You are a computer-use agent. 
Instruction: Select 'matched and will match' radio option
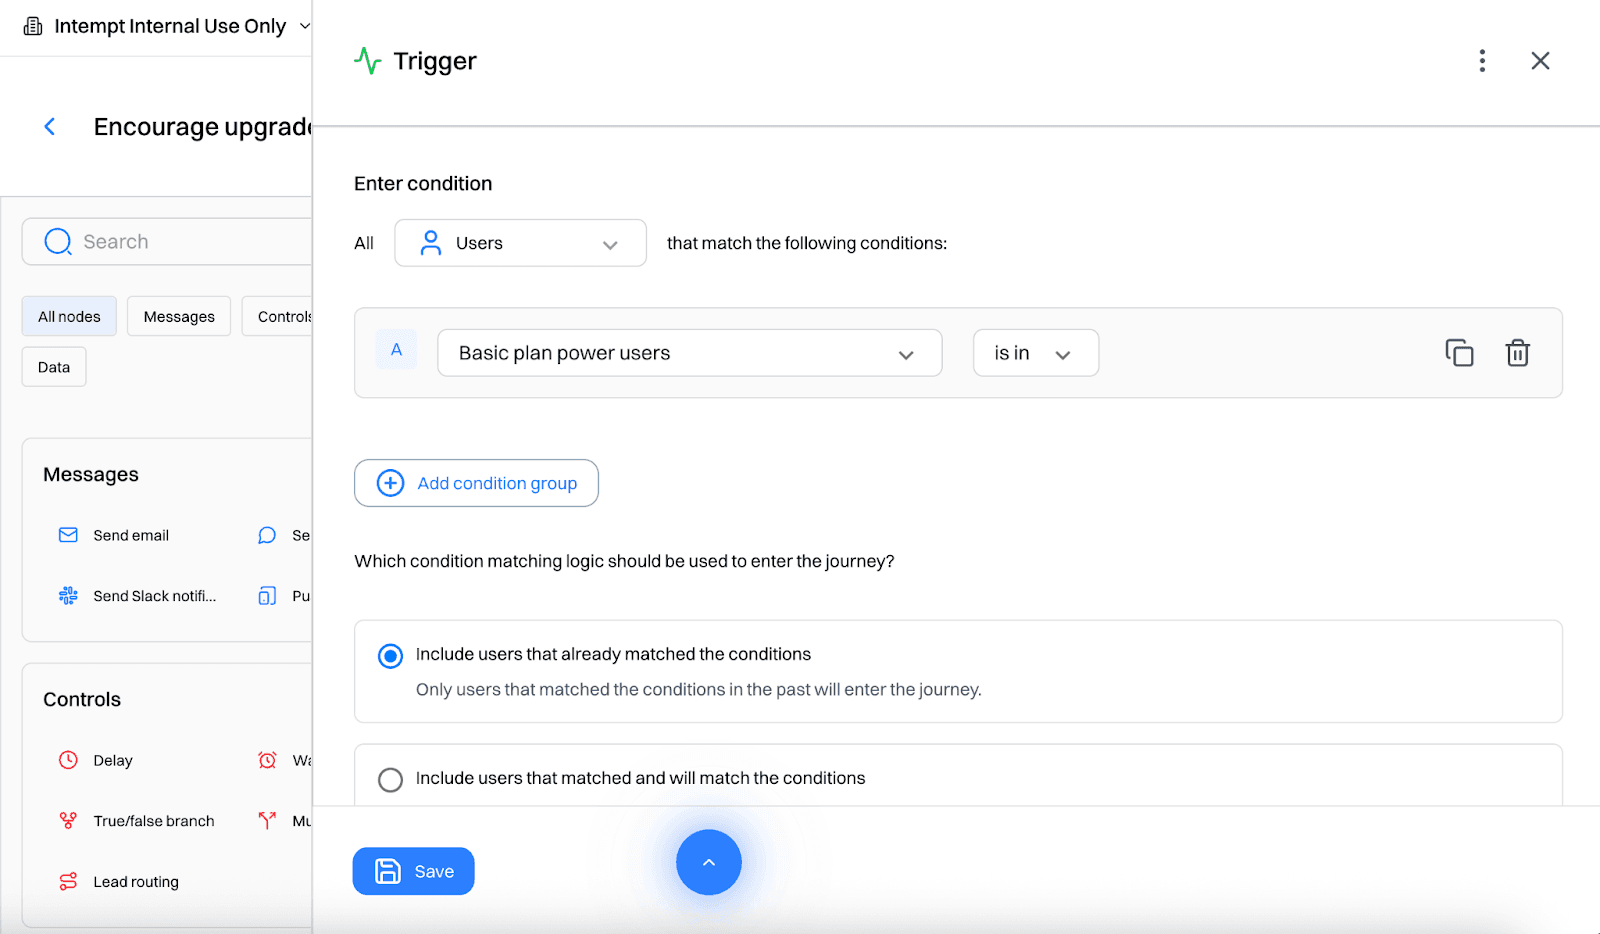click(390, 779)
